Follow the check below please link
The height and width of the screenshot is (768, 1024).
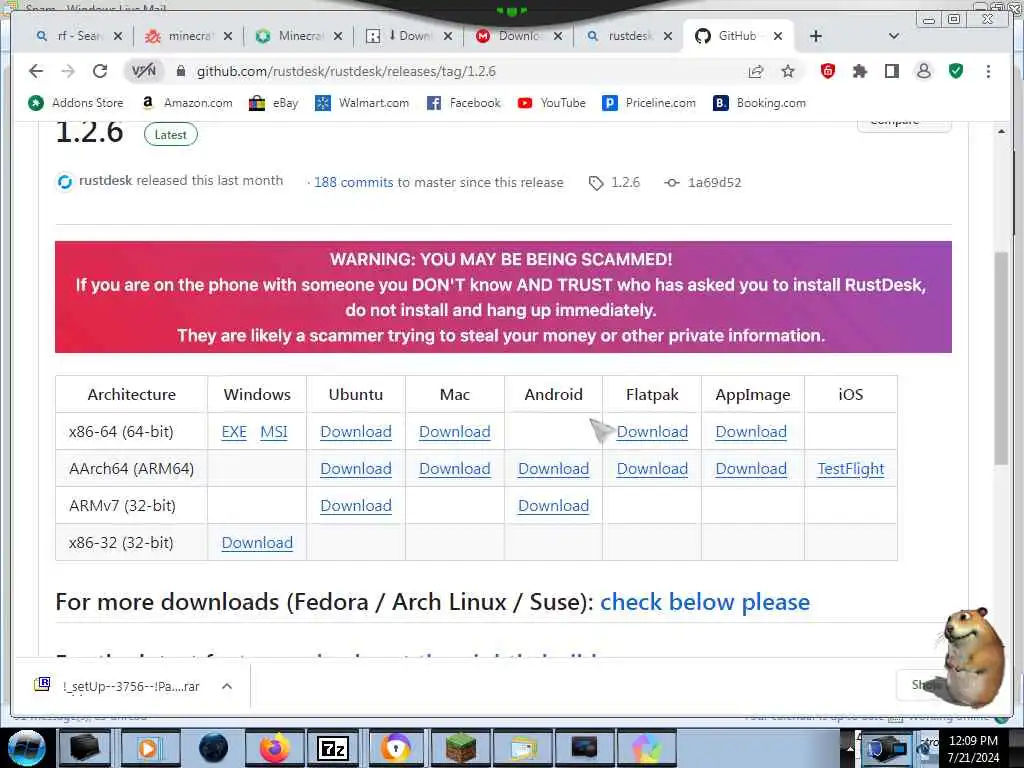coord(705,601)
